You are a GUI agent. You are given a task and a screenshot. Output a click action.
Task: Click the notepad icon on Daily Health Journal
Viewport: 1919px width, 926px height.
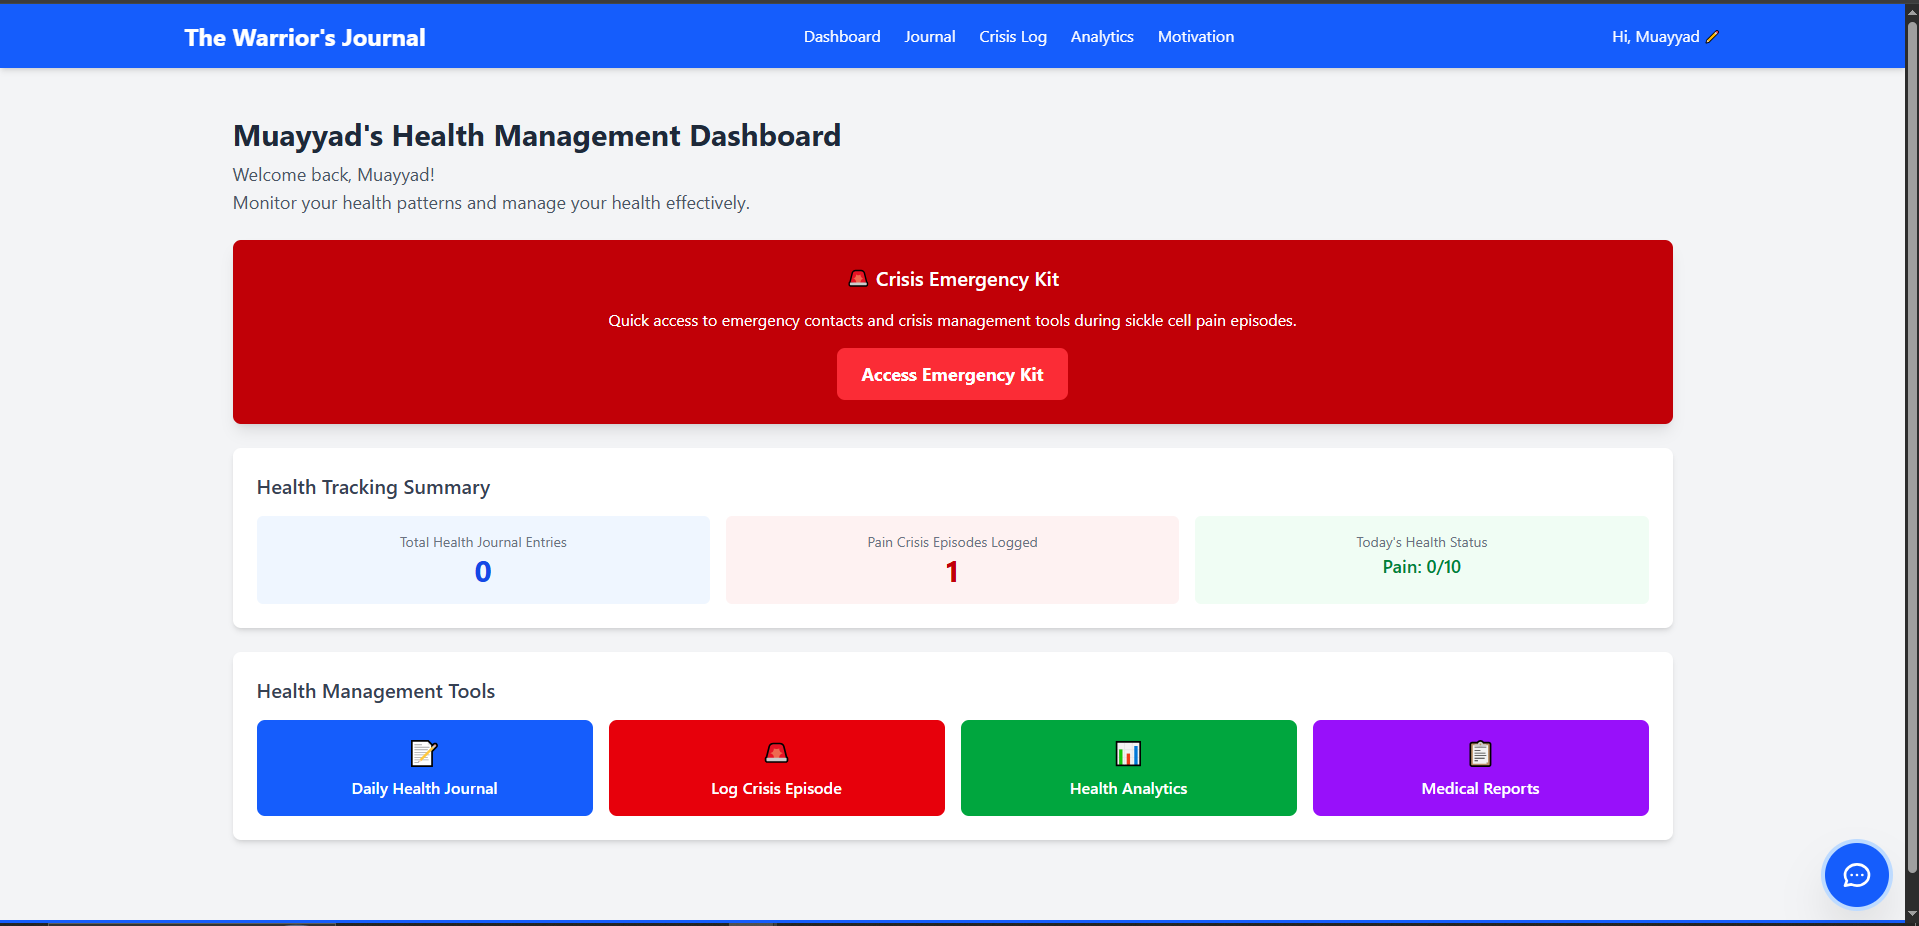tap(424, 753)
